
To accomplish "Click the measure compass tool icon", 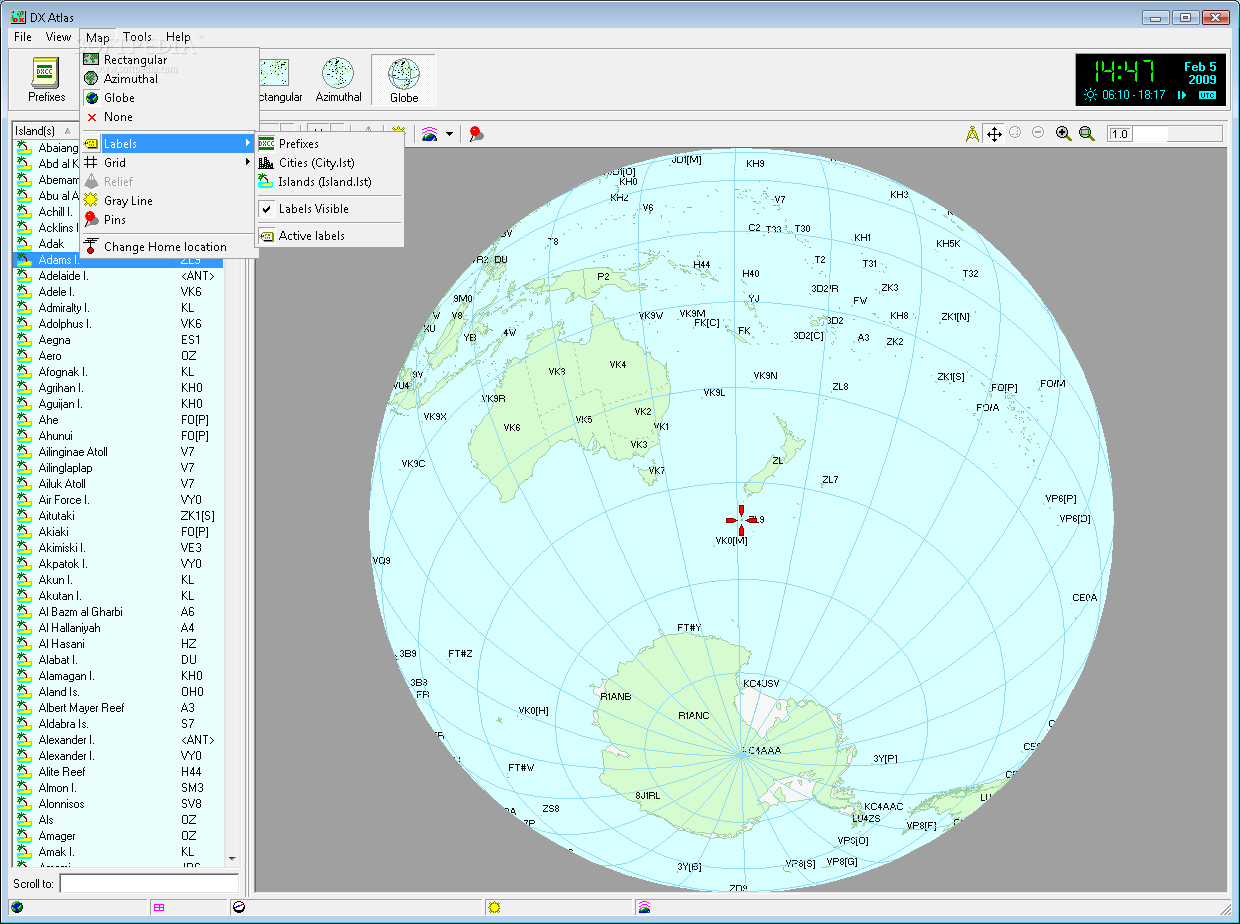I will tap(972, 134).
